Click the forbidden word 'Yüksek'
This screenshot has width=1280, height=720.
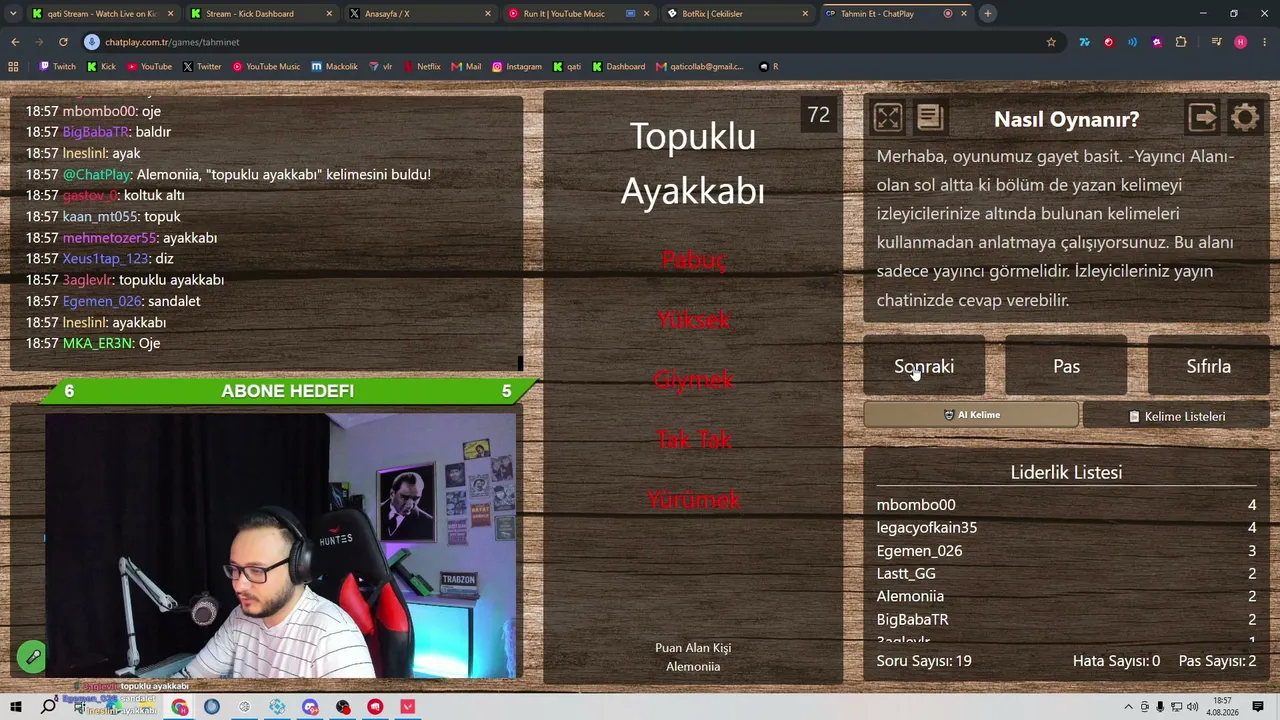point(693,320)
